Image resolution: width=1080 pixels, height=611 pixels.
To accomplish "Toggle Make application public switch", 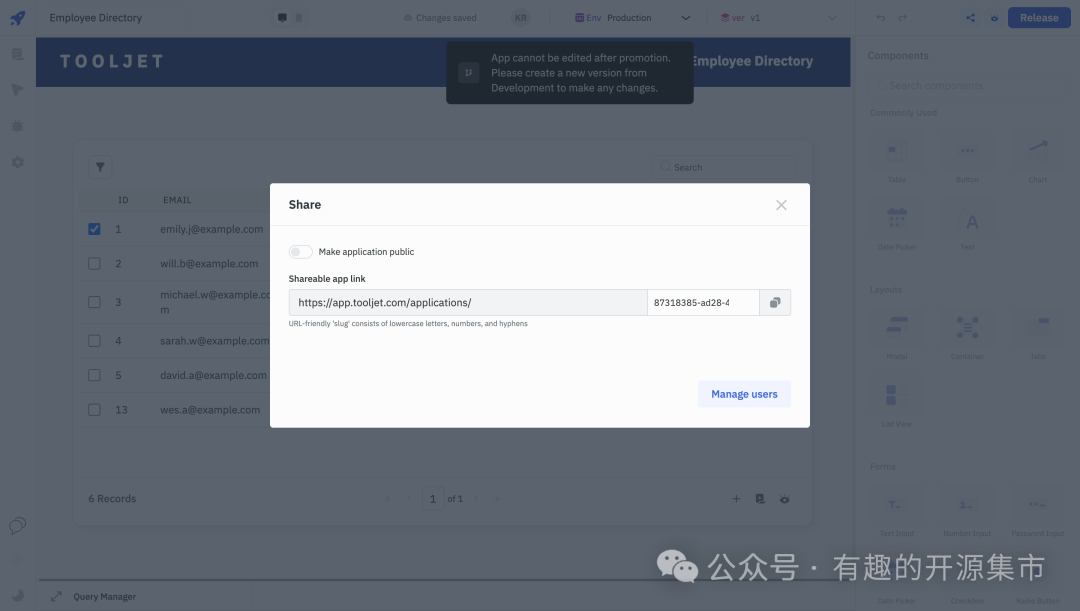I will coord(300,252).
